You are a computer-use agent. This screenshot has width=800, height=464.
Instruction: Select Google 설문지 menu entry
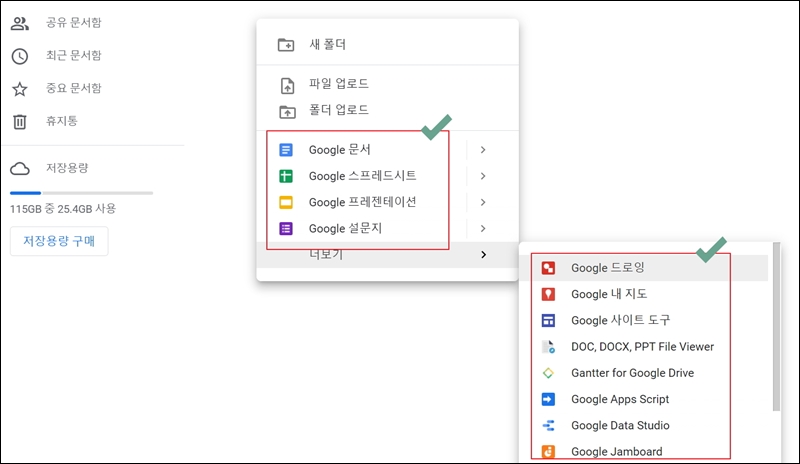tap(387, 229)
